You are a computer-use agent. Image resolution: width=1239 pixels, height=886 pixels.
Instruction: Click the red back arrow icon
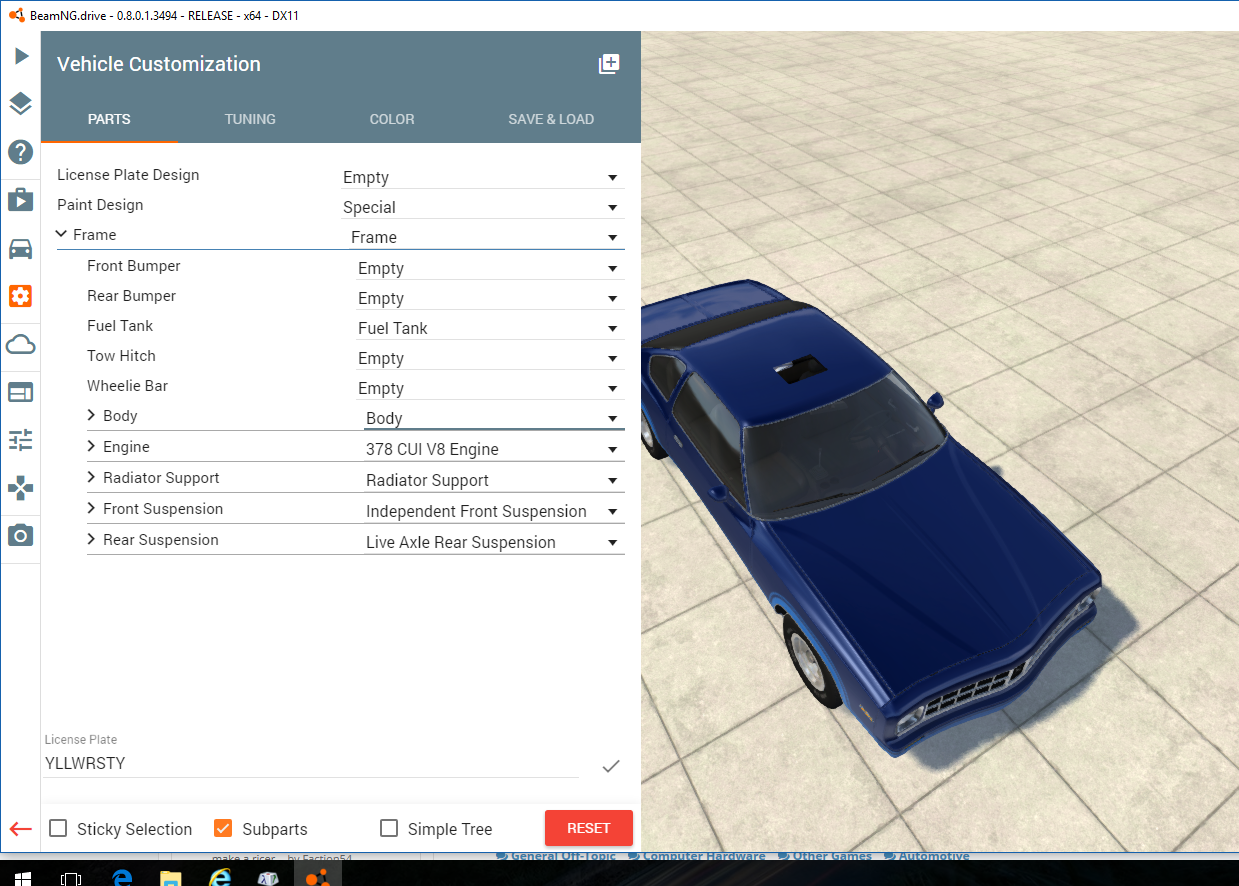(21, 829)
